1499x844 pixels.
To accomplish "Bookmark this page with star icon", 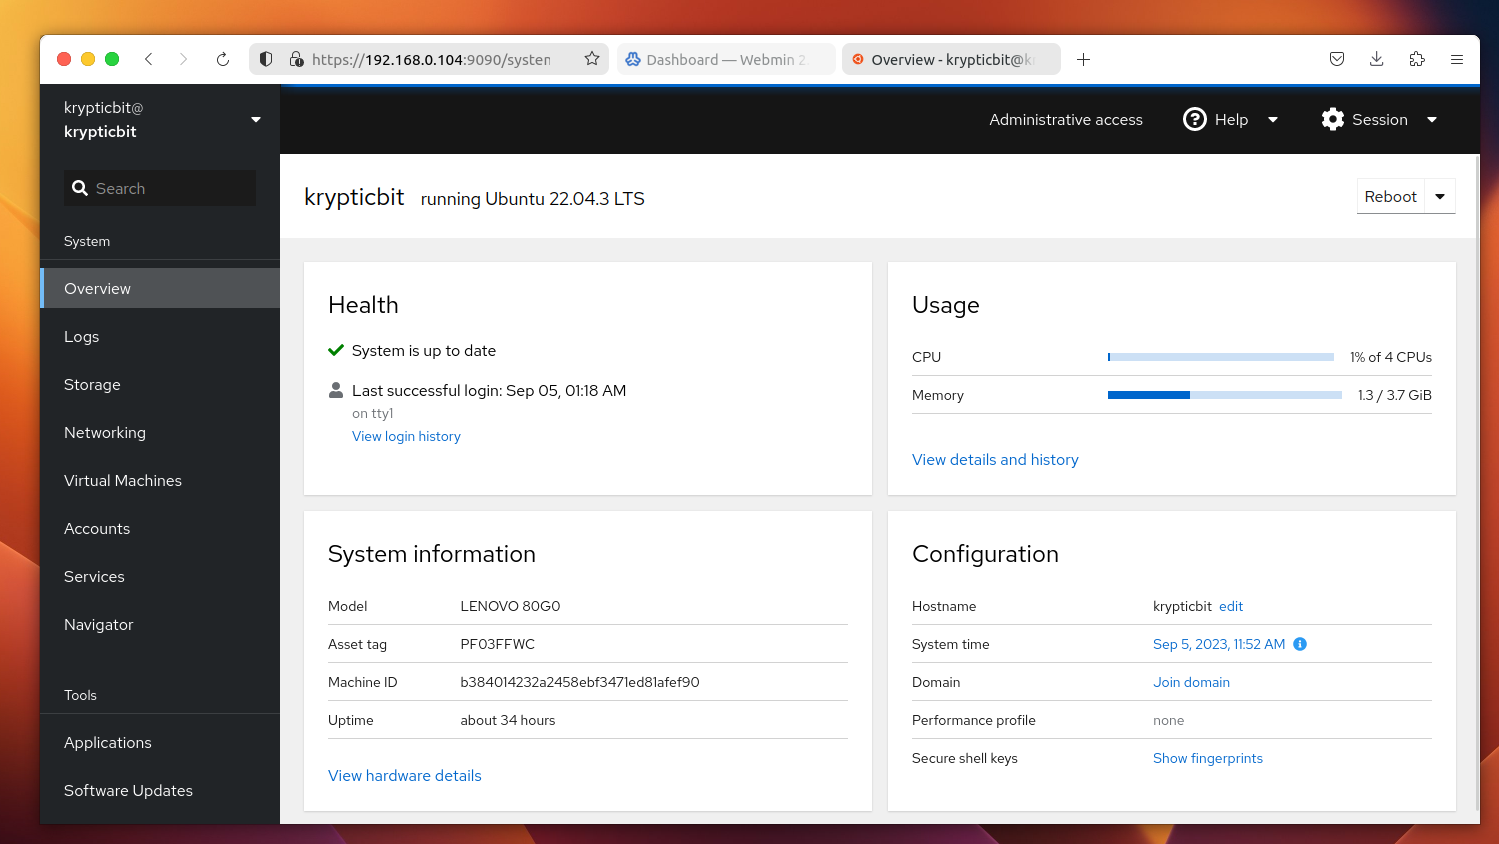I will 592,59.
